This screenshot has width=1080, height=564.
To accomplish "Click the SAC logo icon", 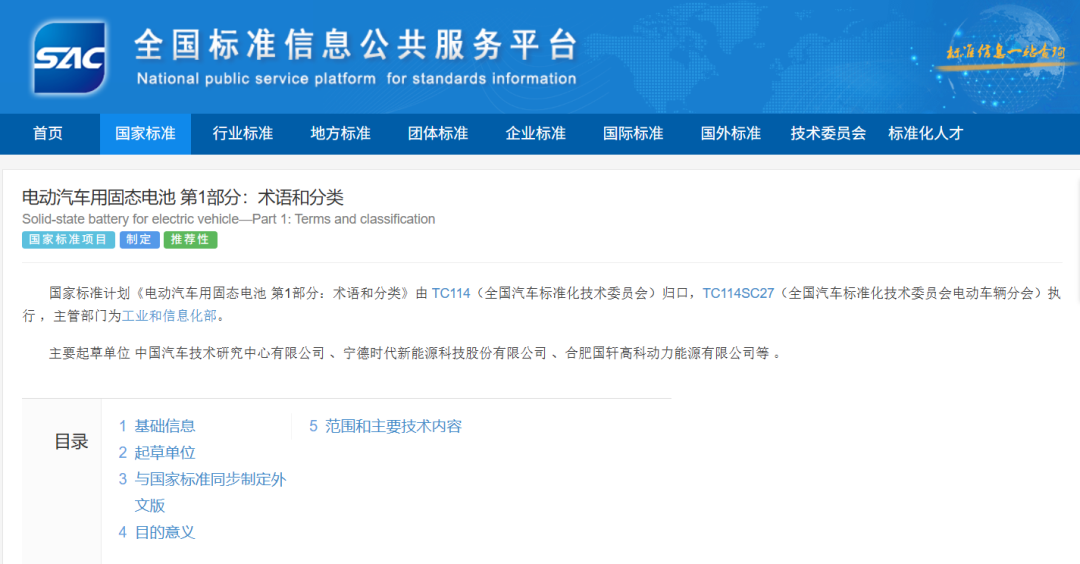I will click(69, 58).
